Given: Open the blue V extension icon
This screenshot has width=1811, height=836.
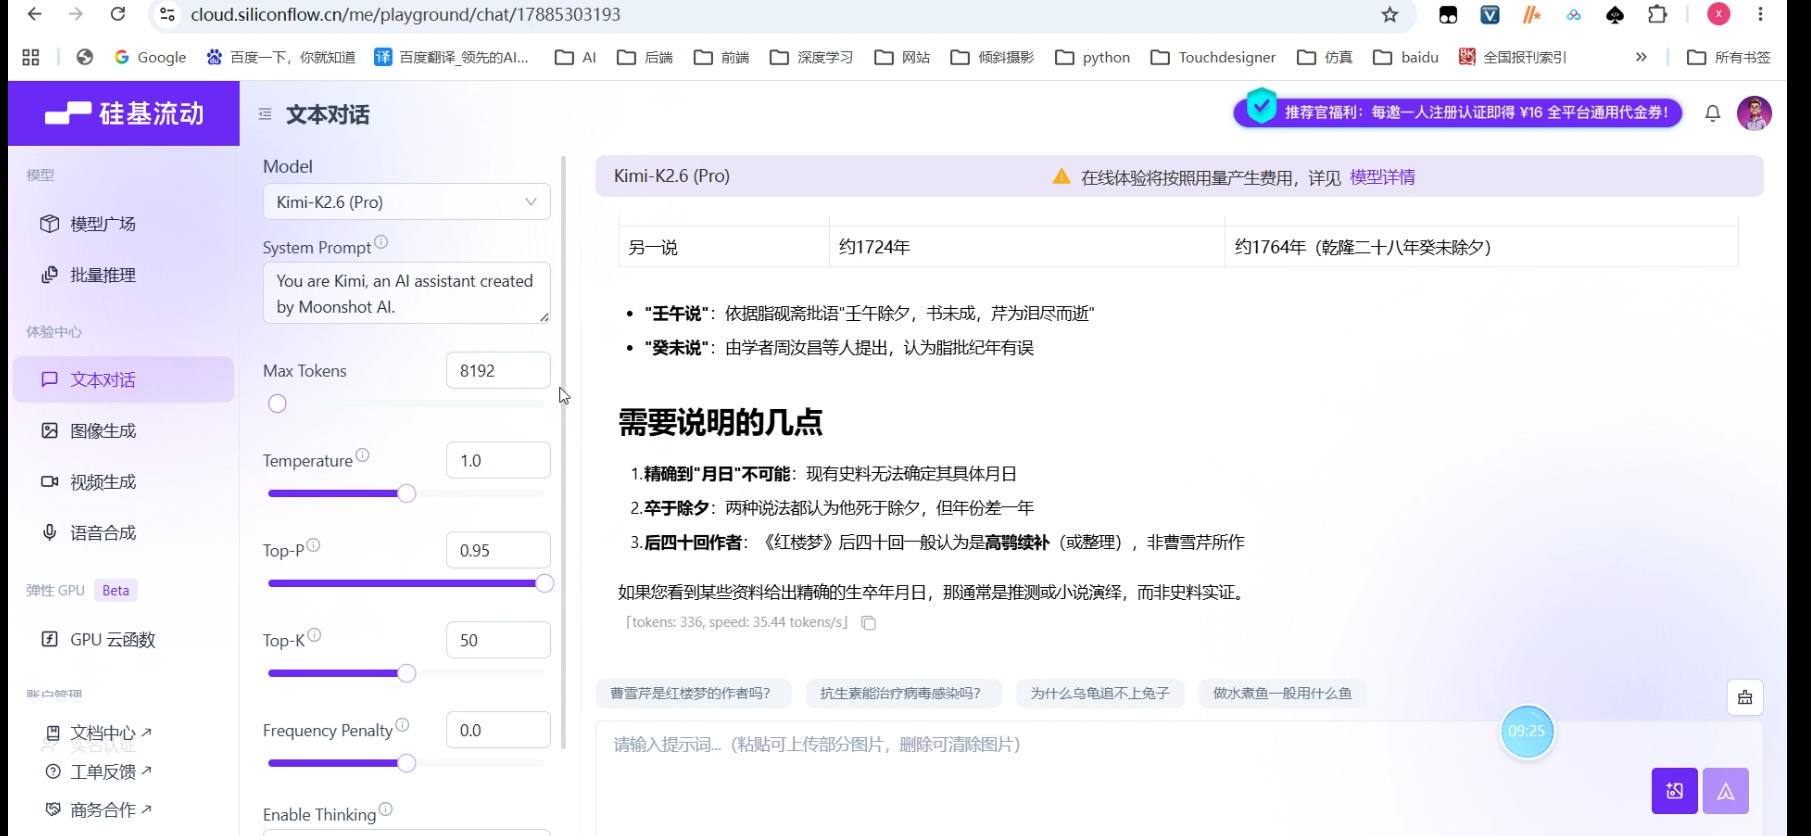Looking at the screenshot, I should (x=1490, y=14).
